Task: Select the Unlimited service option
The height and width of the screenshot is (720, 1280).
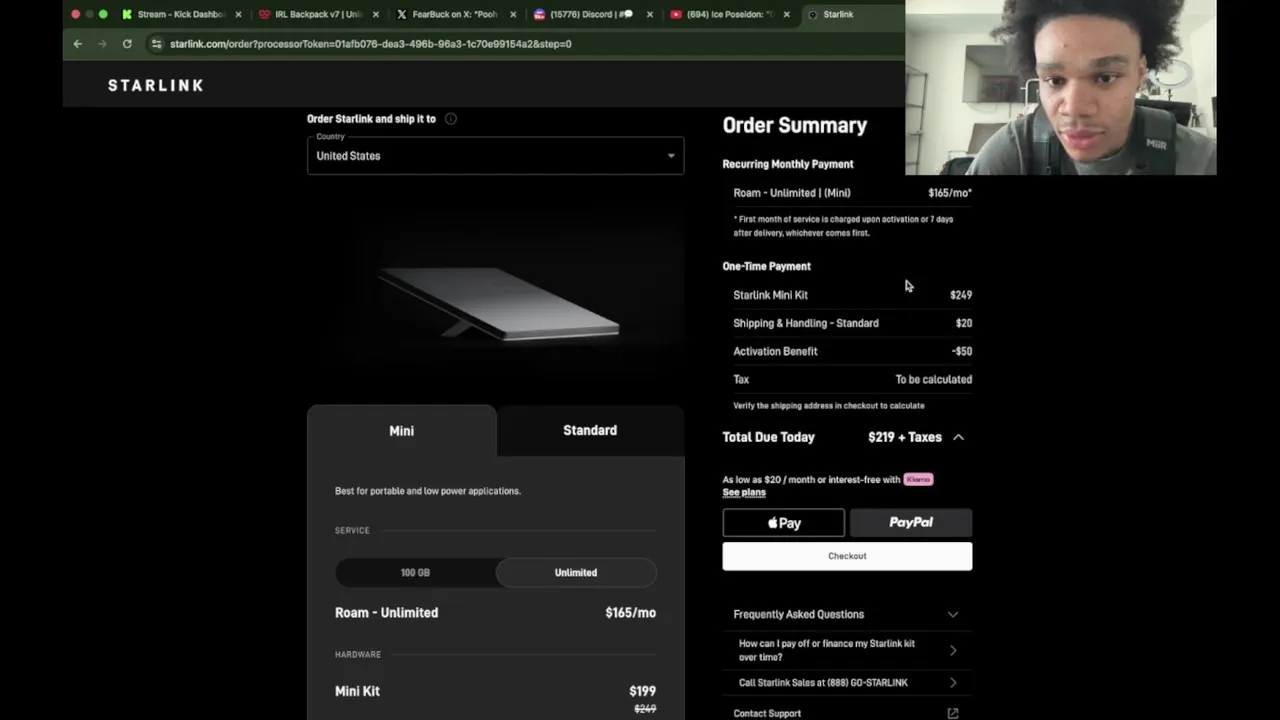Action: point(576,573)
